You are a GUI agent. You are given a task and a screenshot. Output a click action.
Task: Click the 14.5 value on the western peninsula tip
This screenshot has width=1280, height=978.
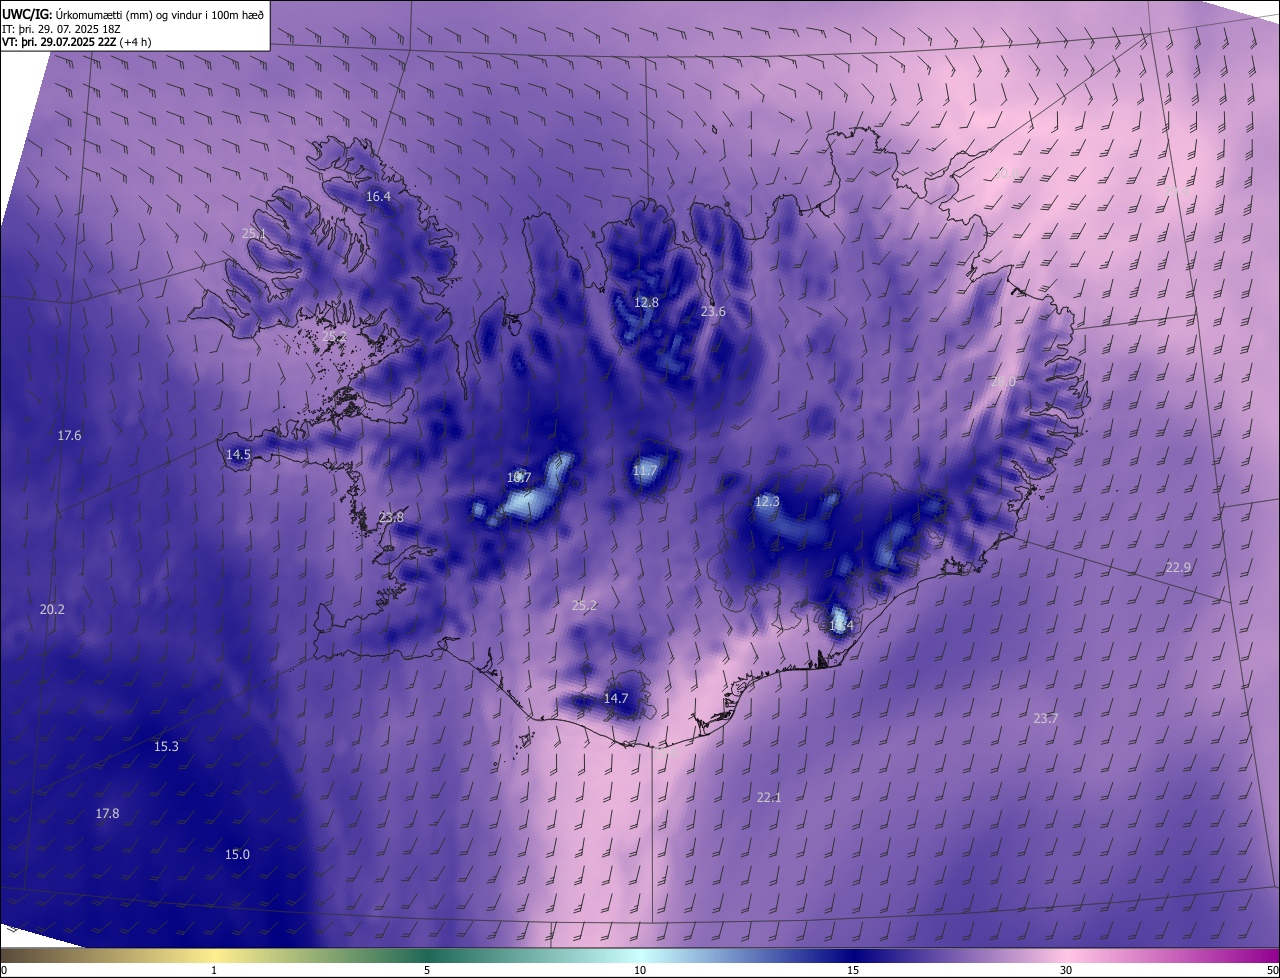coord(238,454)
